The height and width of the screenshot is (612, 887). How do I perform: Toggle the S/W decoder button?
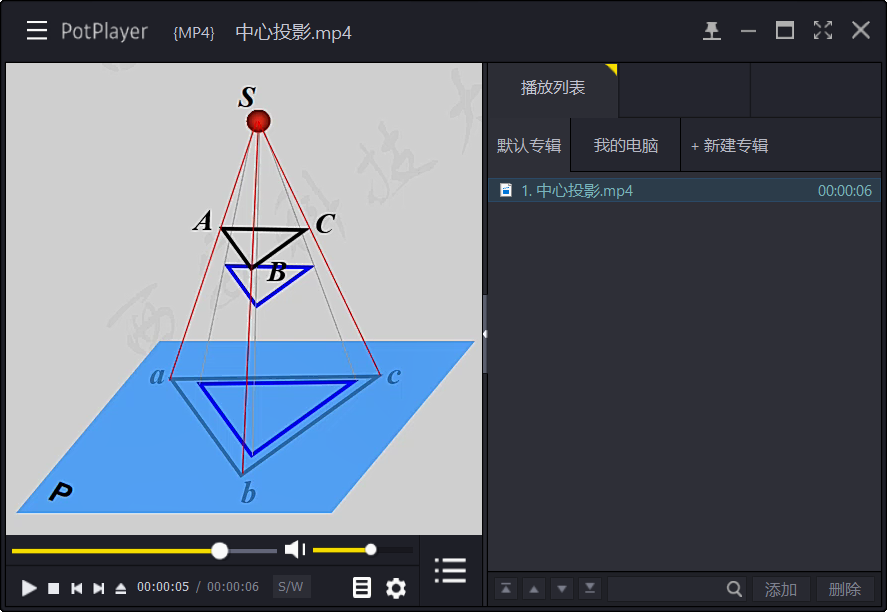coord(291,587)
